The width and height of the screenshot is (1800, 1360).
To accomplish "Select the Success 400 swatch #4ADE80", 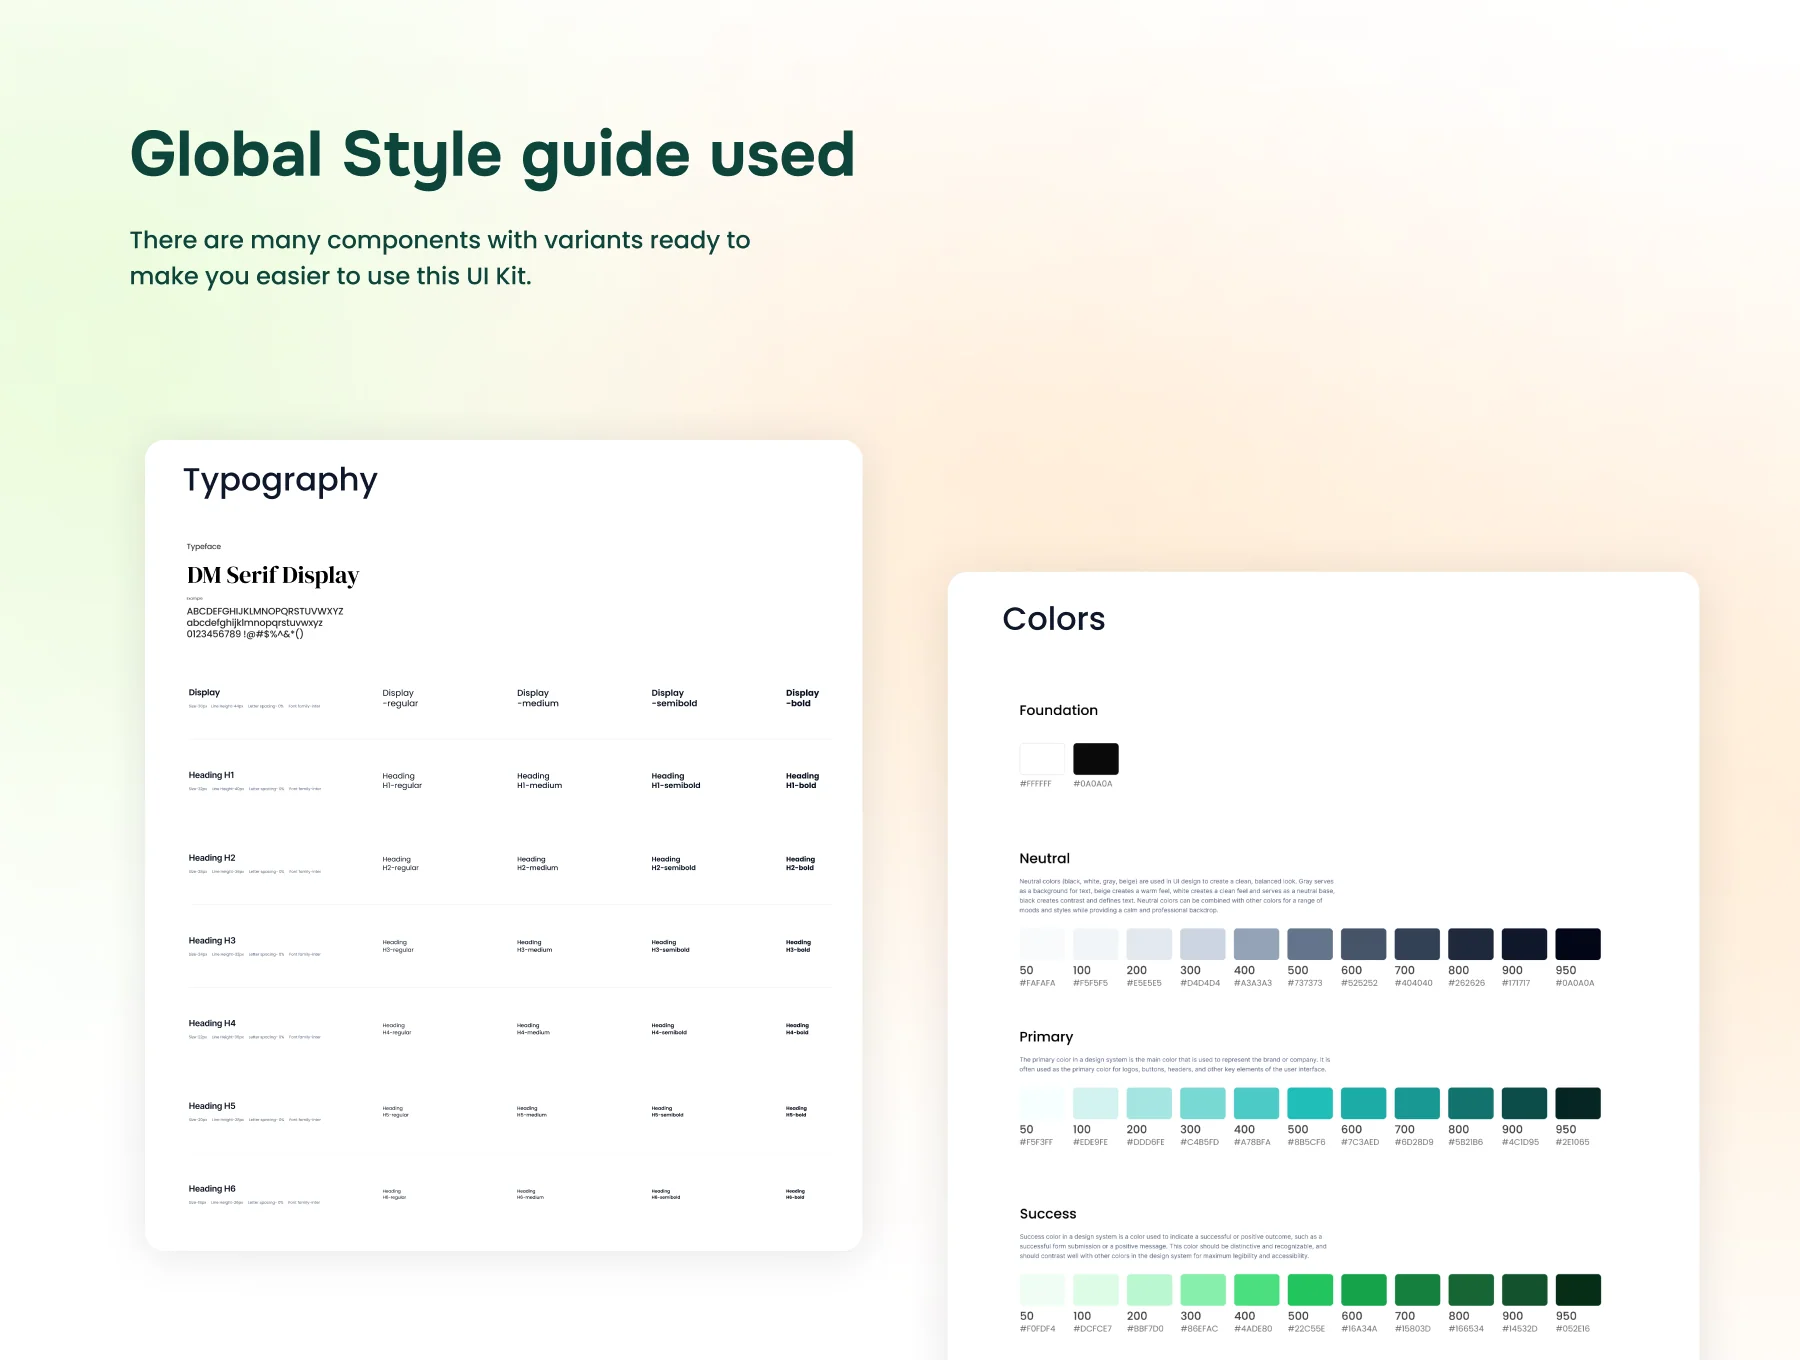I will tap(1256, 1290).
